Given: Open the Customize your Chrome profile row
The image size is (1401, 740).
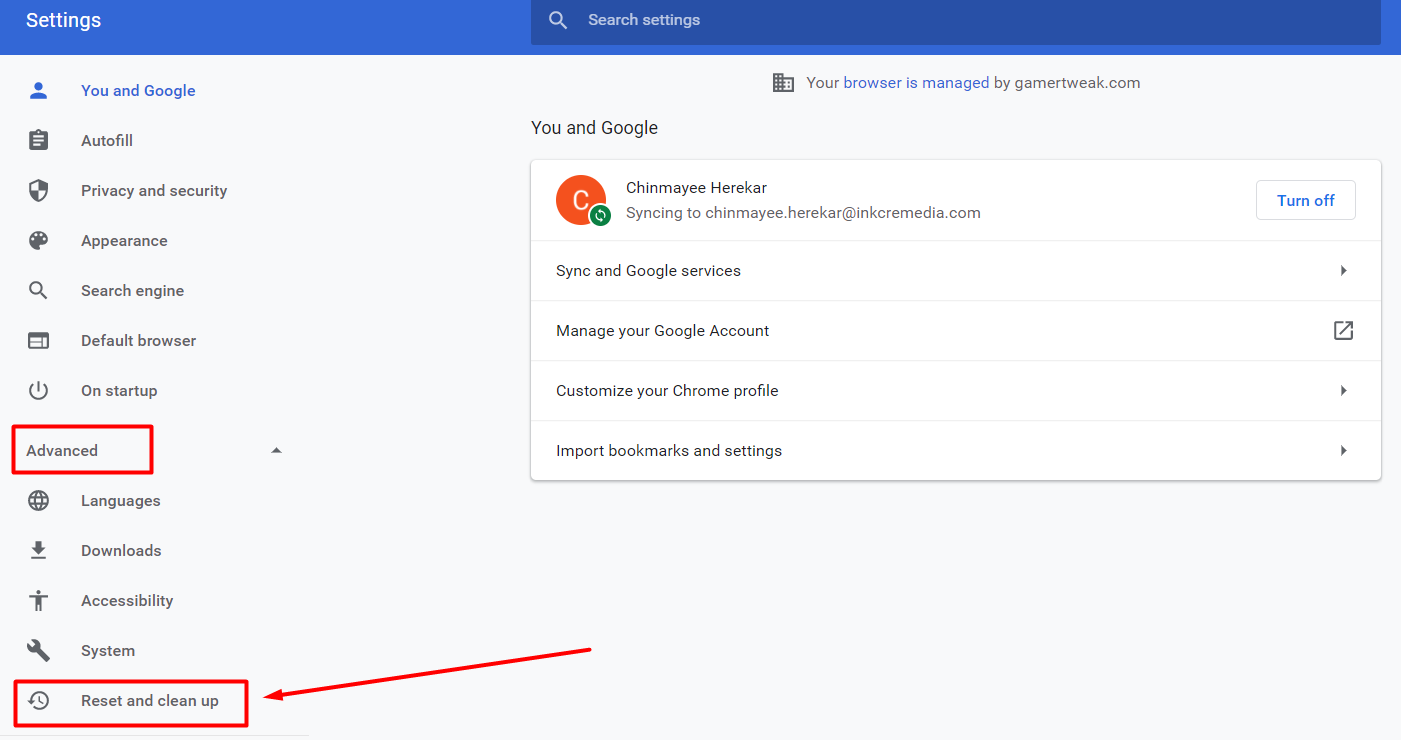Looking at the screenshot, I should [955, 391].
